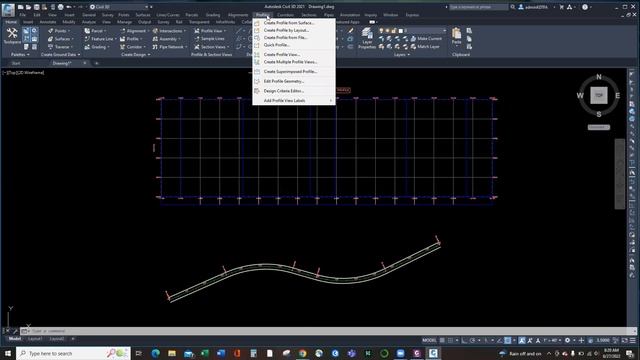Open the Parcel dropdown
Viewport: 640px width, 360px height.
96,31
